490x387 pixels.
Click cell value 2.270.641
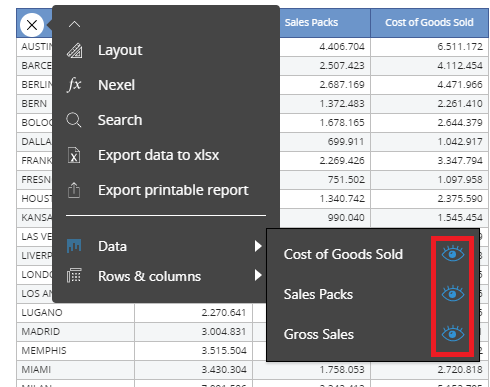[224, 313]
